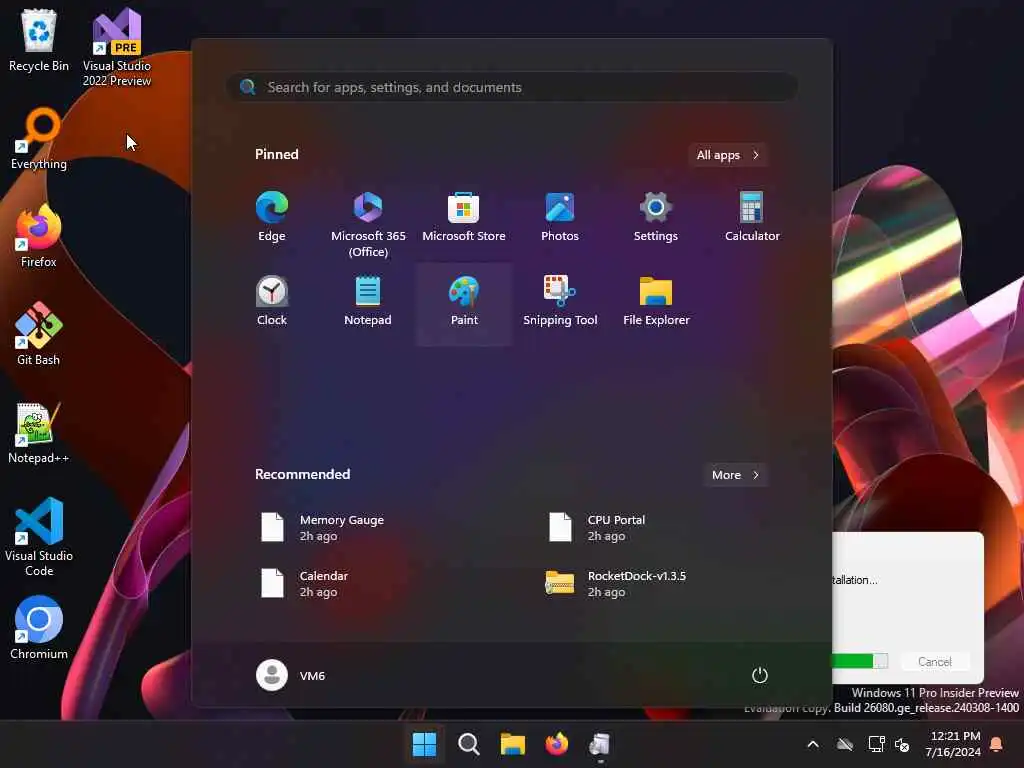Open the VM6 user account menu
Screen dimensions: 1024x768
click(x=291, y=675)
